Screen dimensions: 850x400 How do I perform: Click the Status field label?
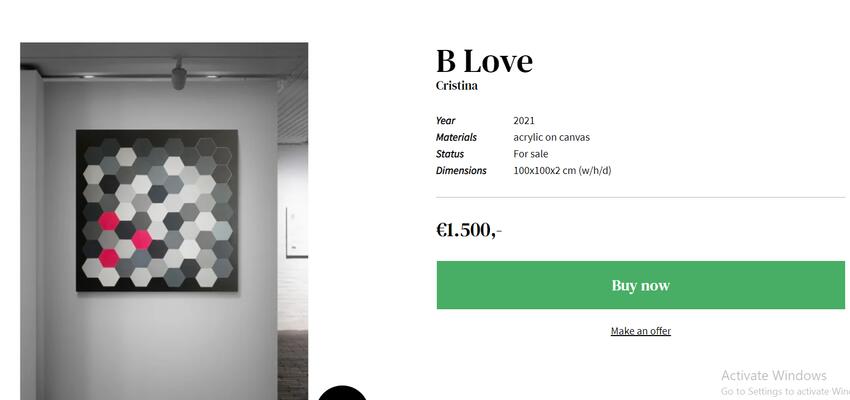point(450,154)
